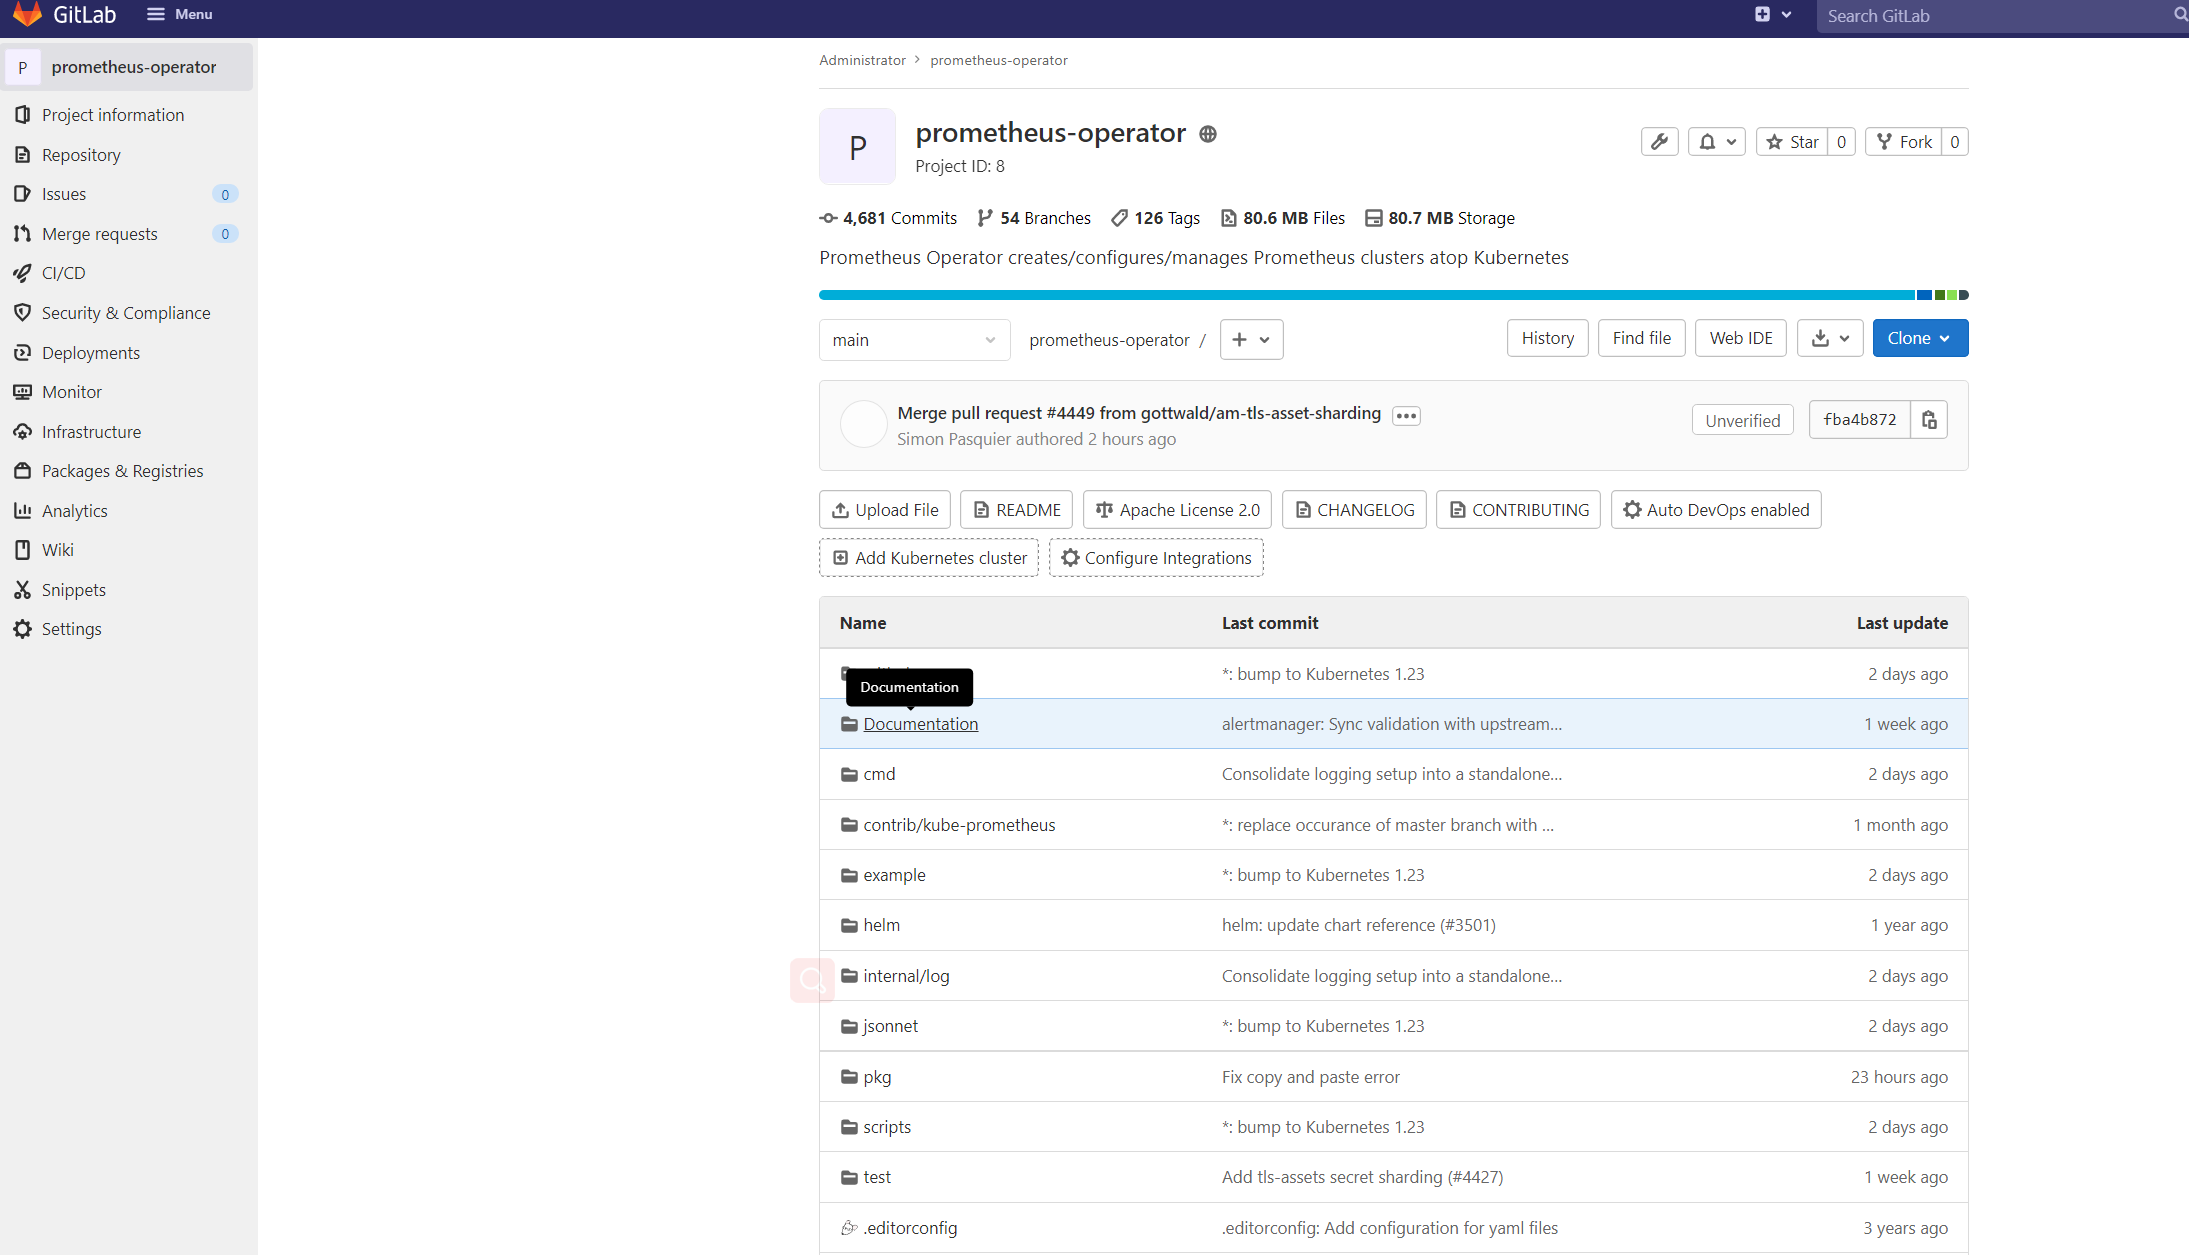The height and width of the screenshot is (1255, 2189).
Task: Open the main branch selector dropdown
Action: pyautogui.click(x=914, y=340)
